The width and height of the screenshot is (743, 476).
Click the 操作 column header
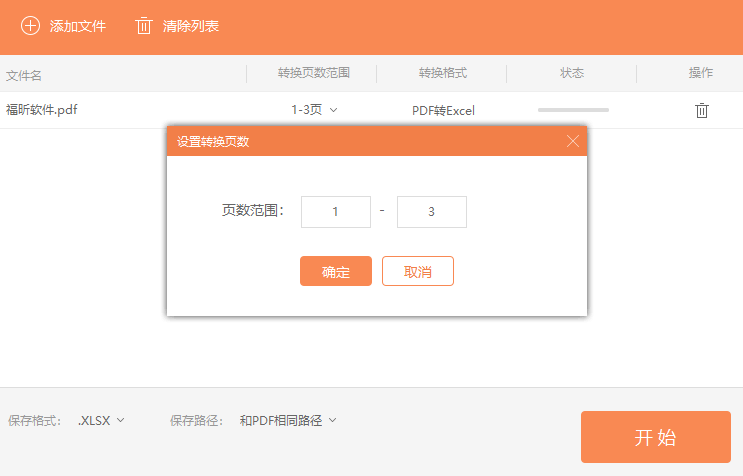(x=701, y=73)
